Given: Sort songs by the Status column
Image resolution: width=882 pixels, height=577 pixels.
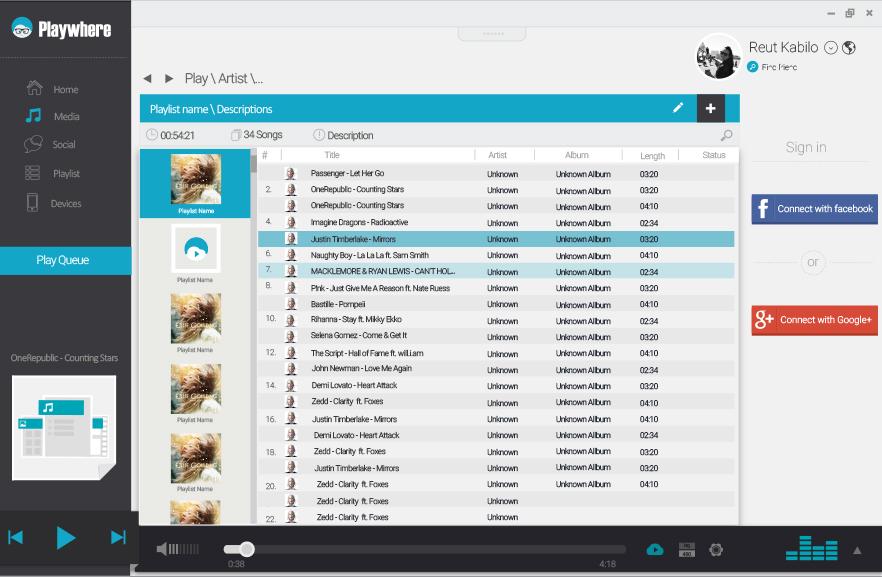Looking at the screenshot, I should [714, 155].
